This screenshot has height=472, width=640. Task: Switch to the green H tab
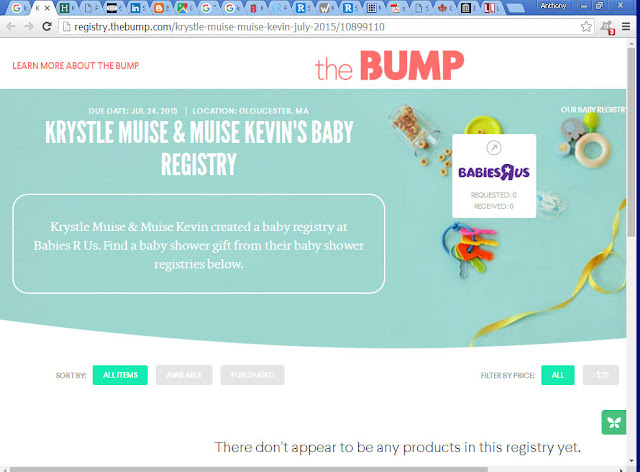coord(68,7)
